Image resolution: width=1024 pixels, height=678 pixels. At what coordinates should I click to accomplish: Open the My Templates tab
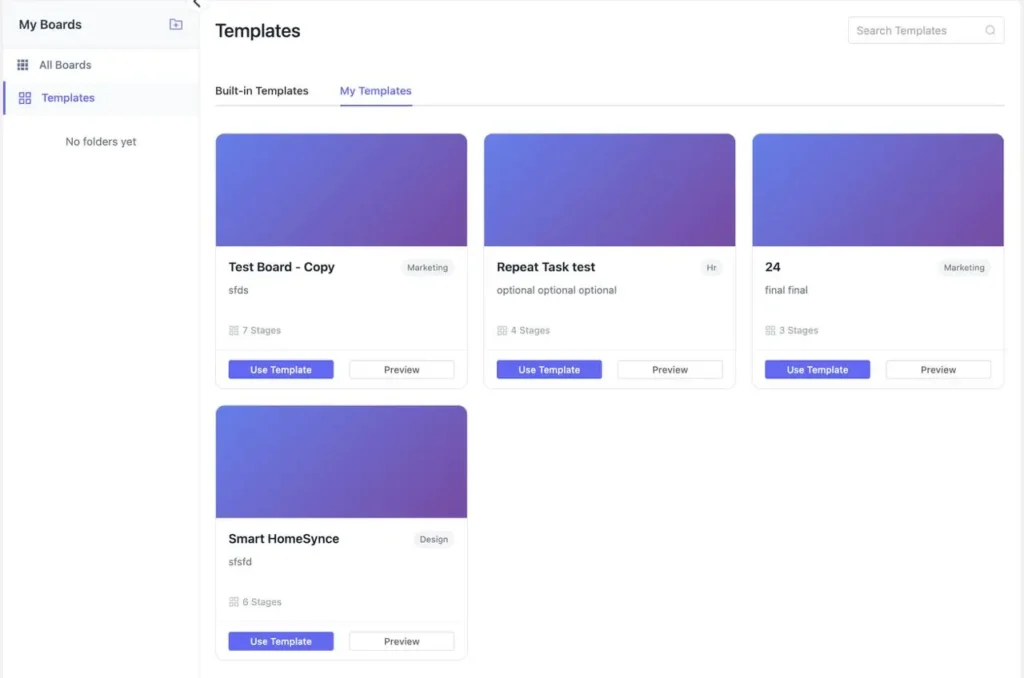[375, 90]
